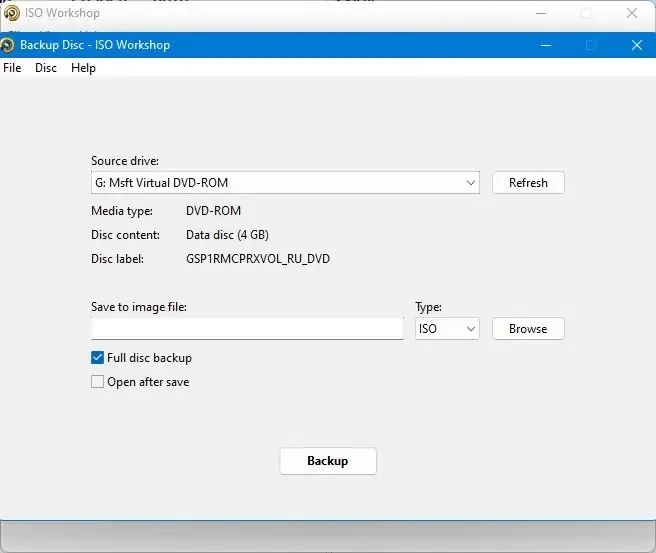This screenshot has height=553, width=656.
Task: Expand the Source drive dropdown
Action: [x=285, y=183]
